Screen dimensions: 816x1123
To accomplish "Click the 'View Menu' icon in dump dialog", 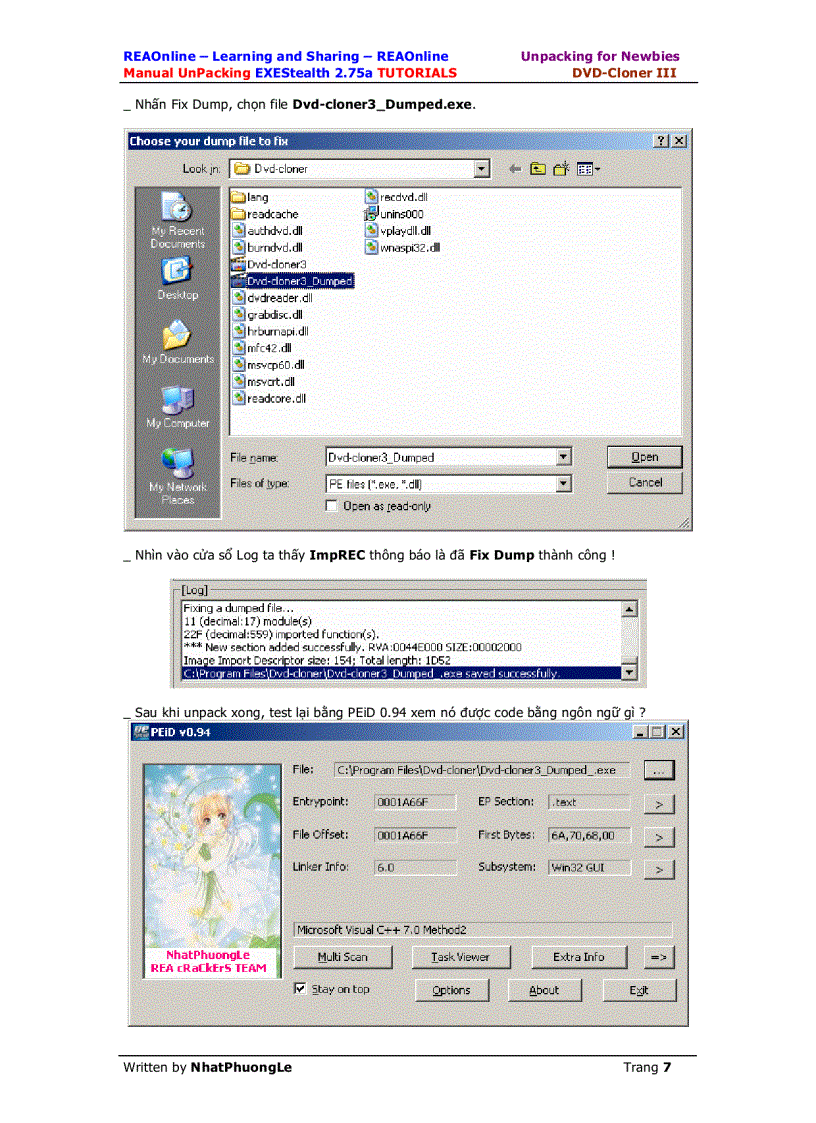I will click(x=585, y=169).
